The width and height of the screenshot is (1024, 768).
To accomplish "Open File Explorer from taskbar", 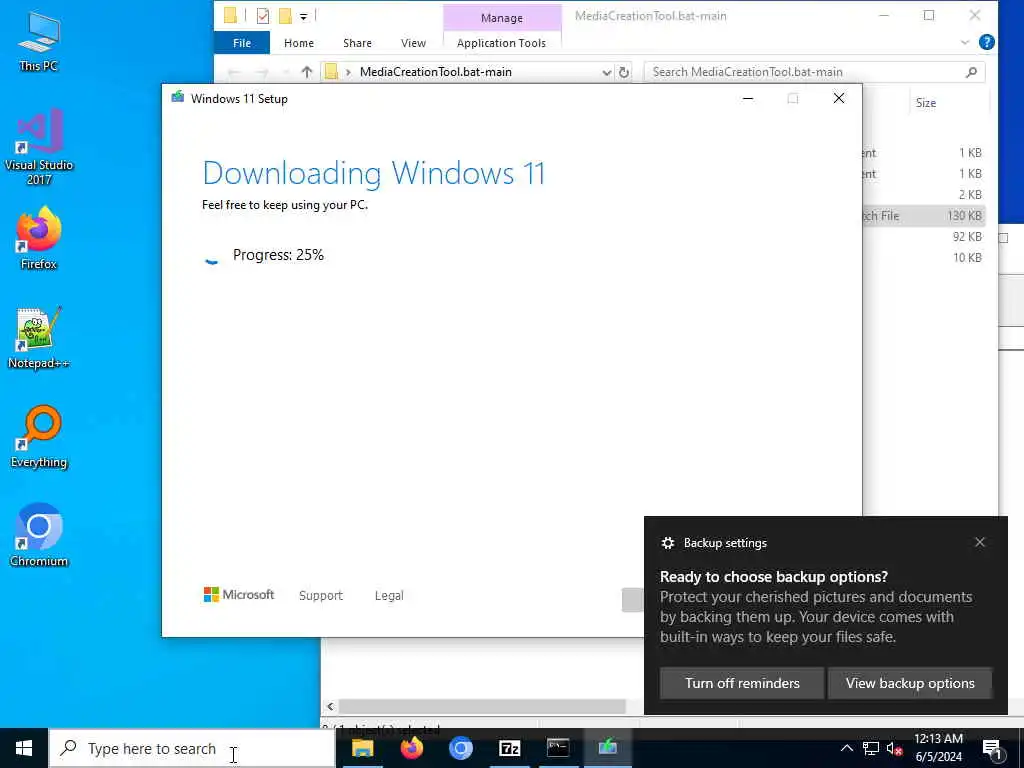I will (x=362, y=748).
